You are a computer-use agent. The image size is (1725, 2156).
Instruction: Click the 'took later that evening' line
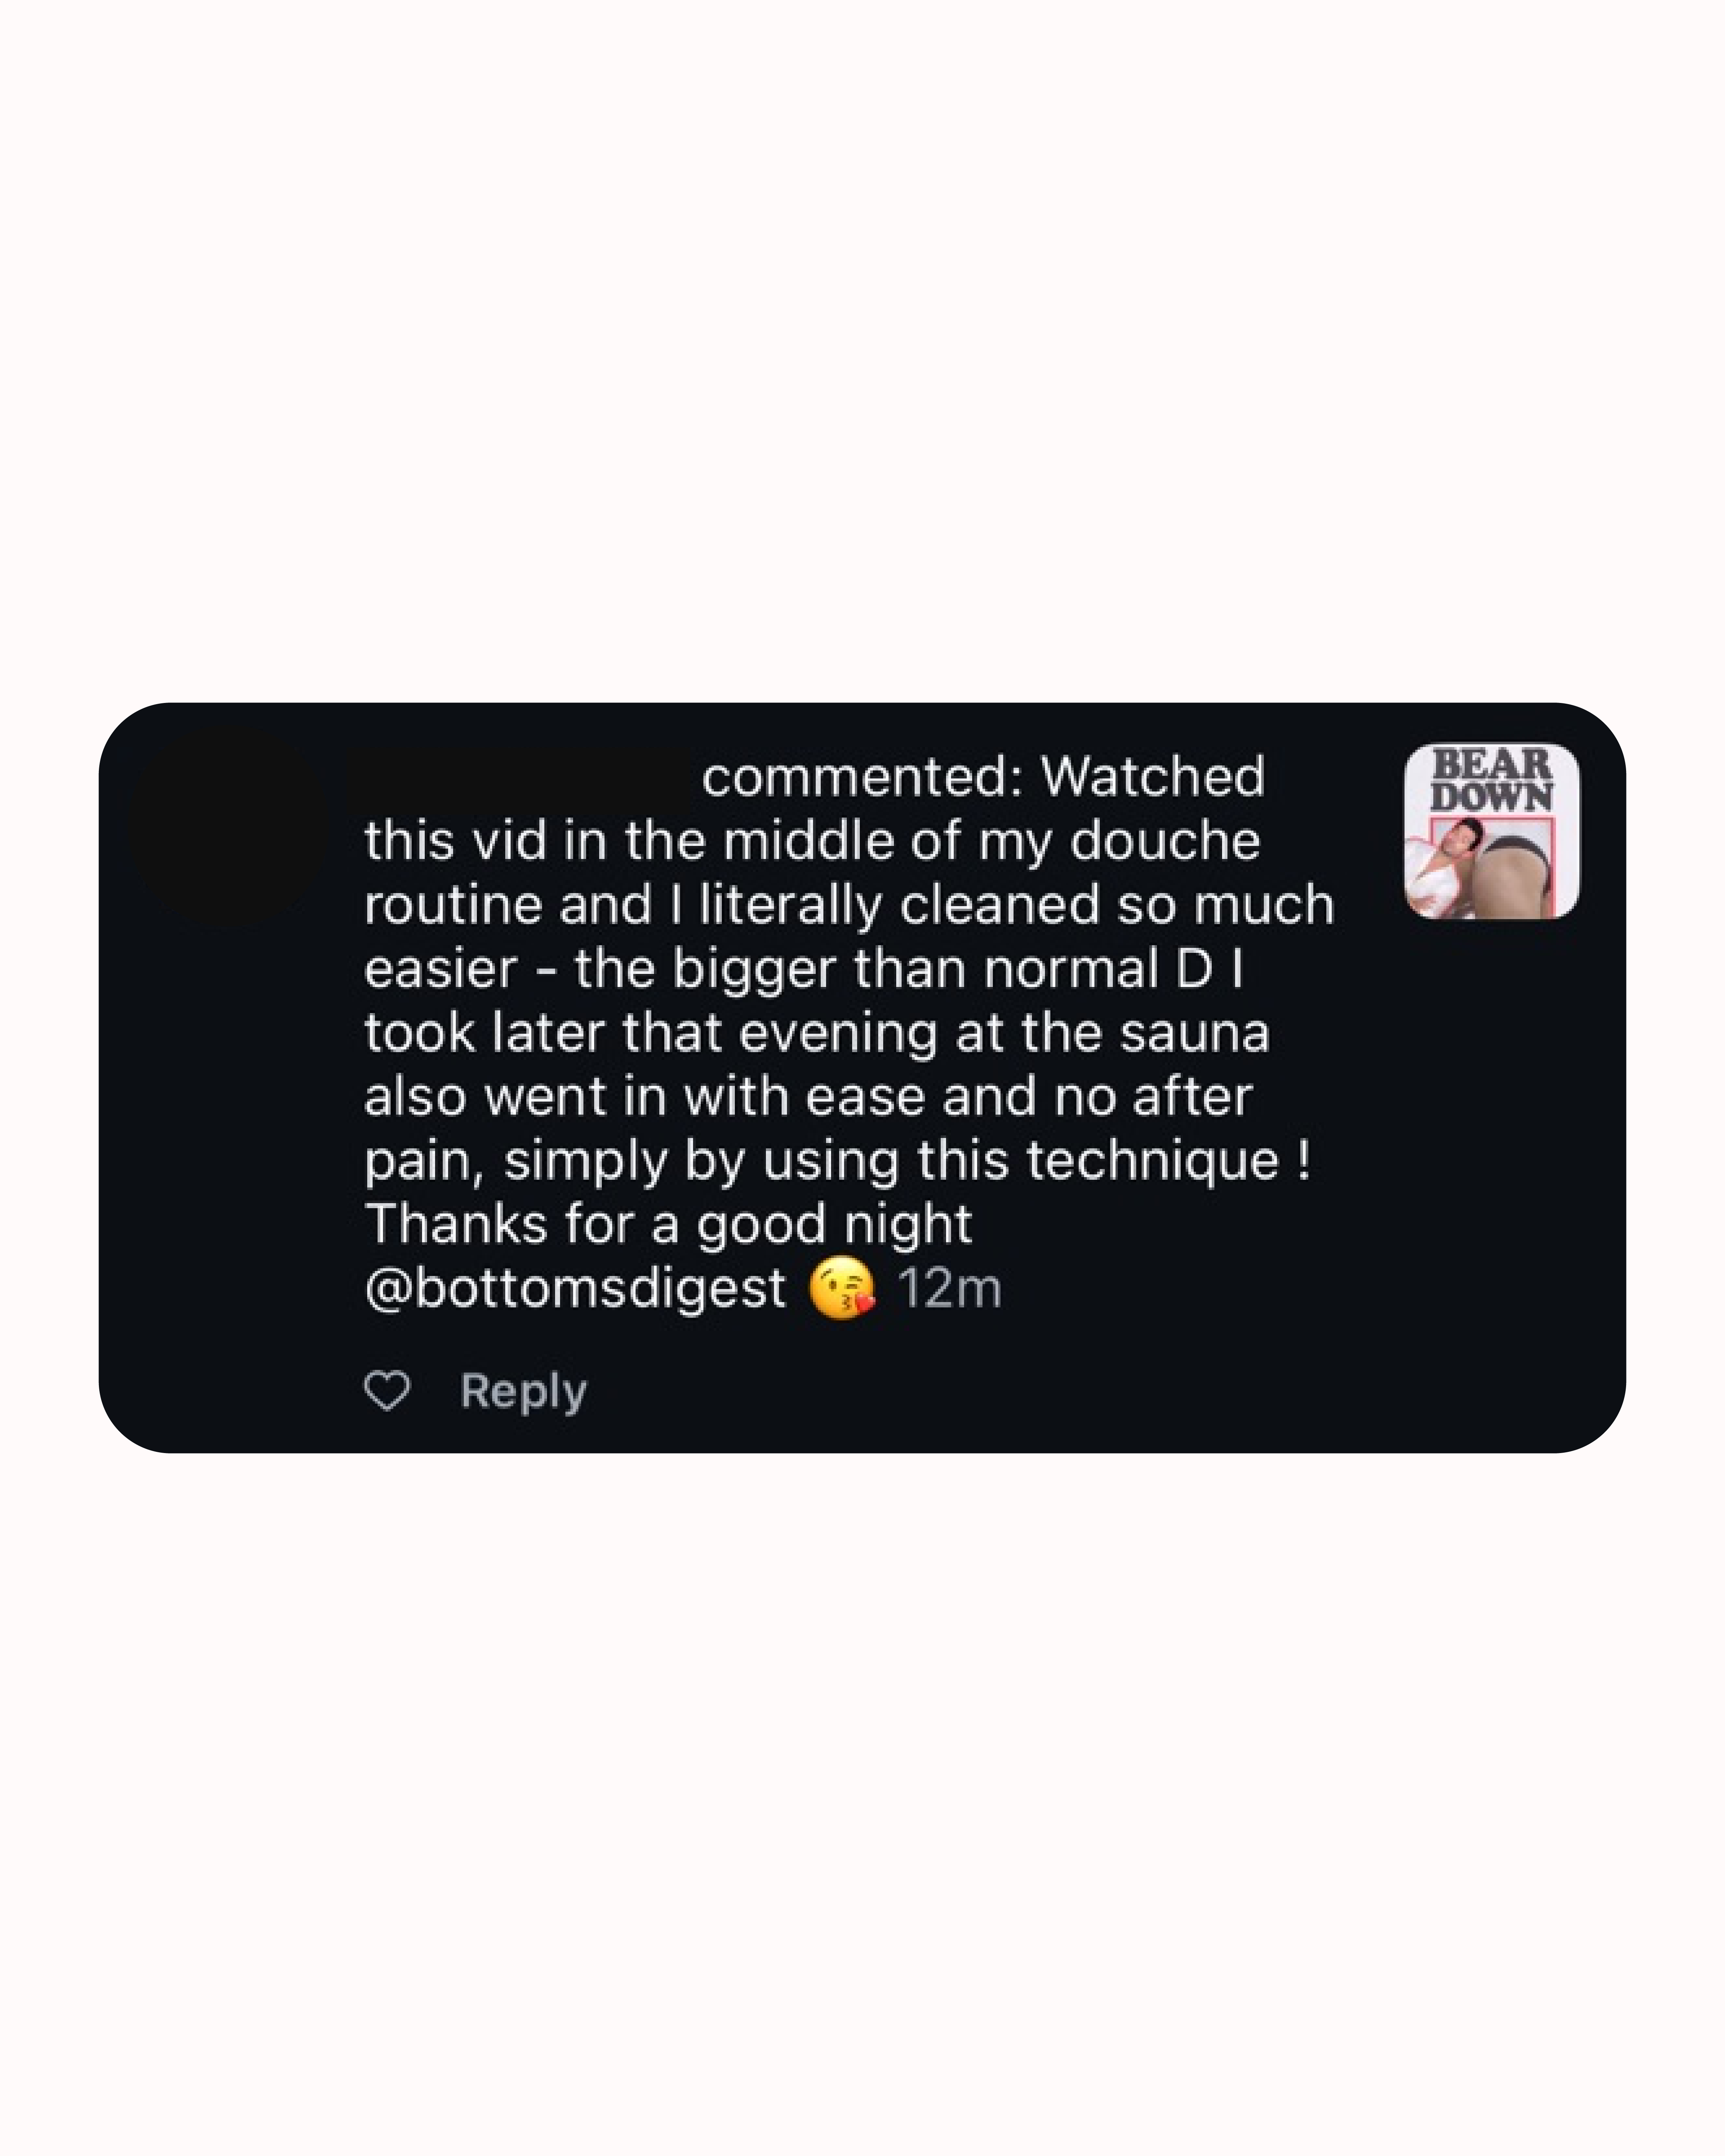[x=816, y=1033]
